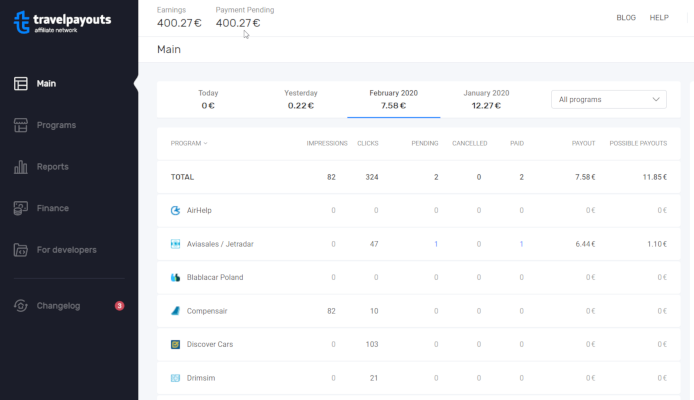Click Aviasales clicks value 47

[x=374, y=244]
